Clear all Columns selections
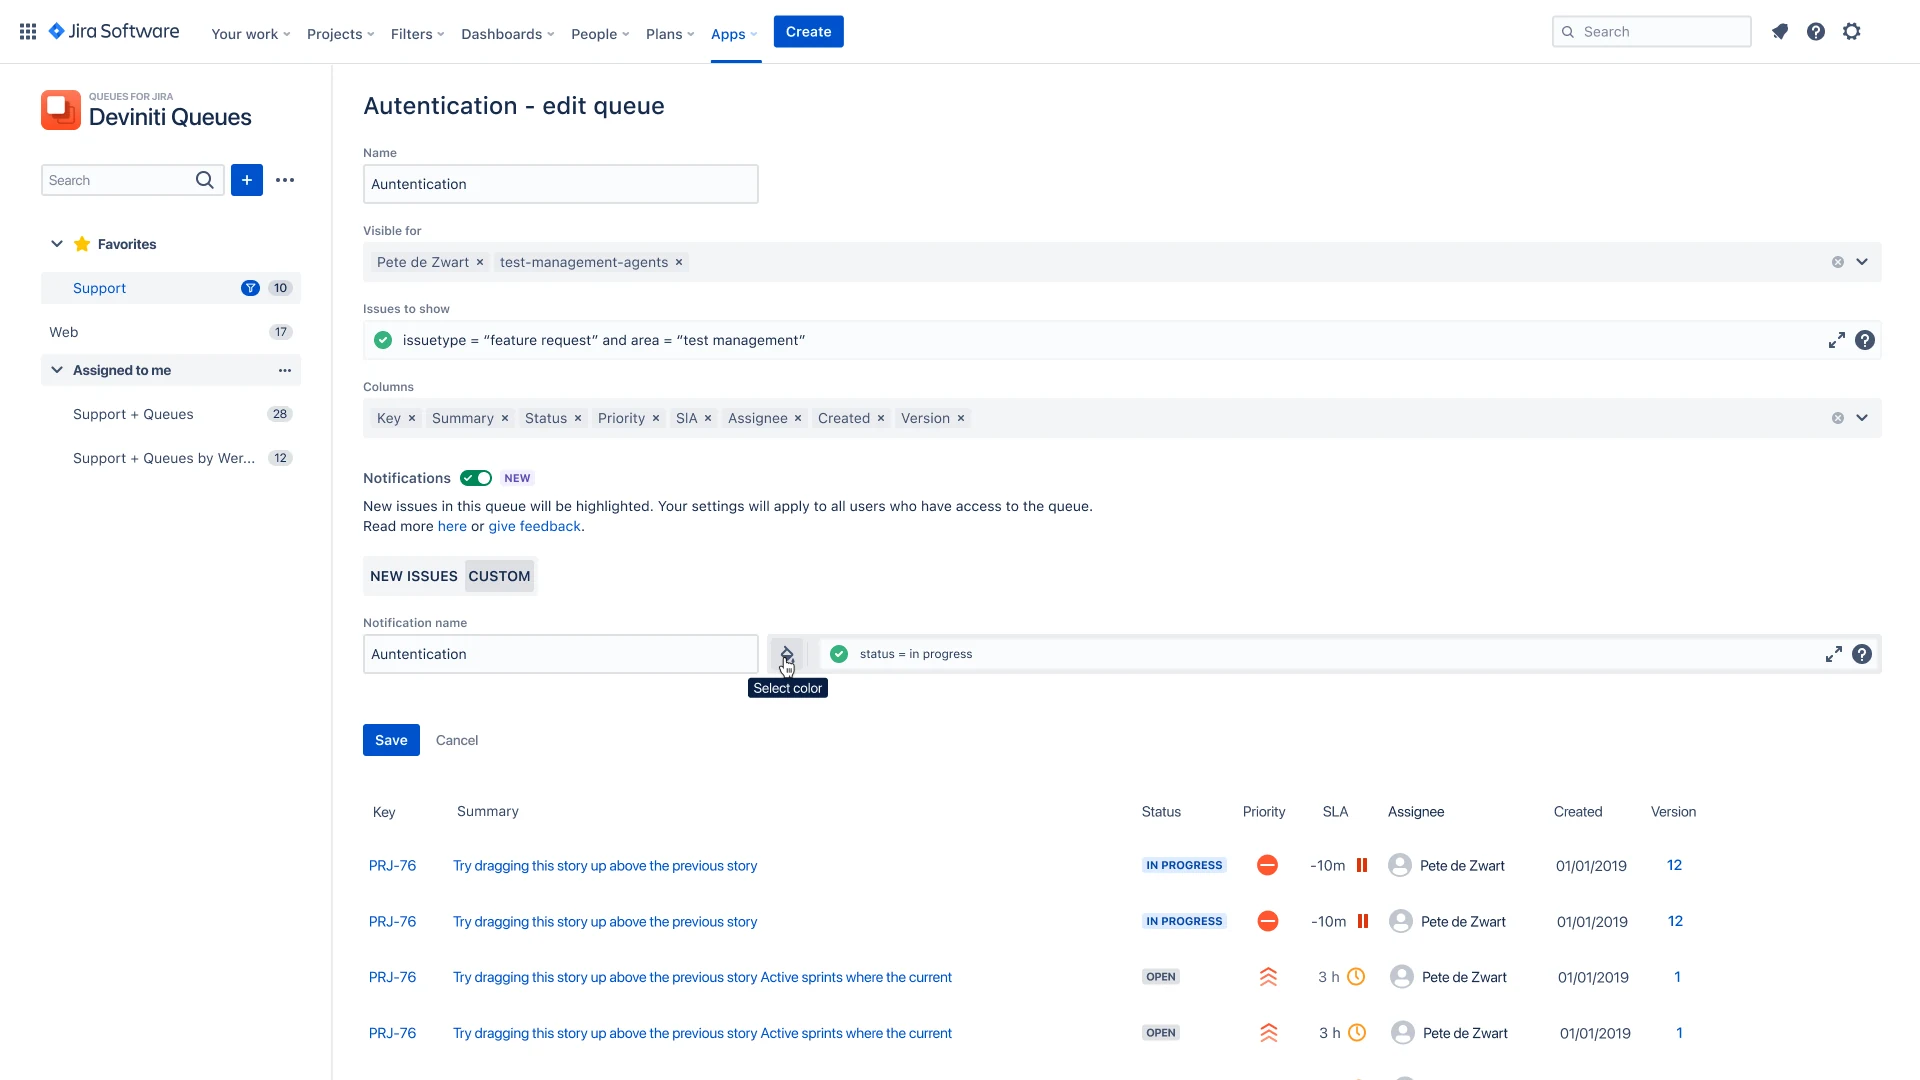 (1838, 418)
